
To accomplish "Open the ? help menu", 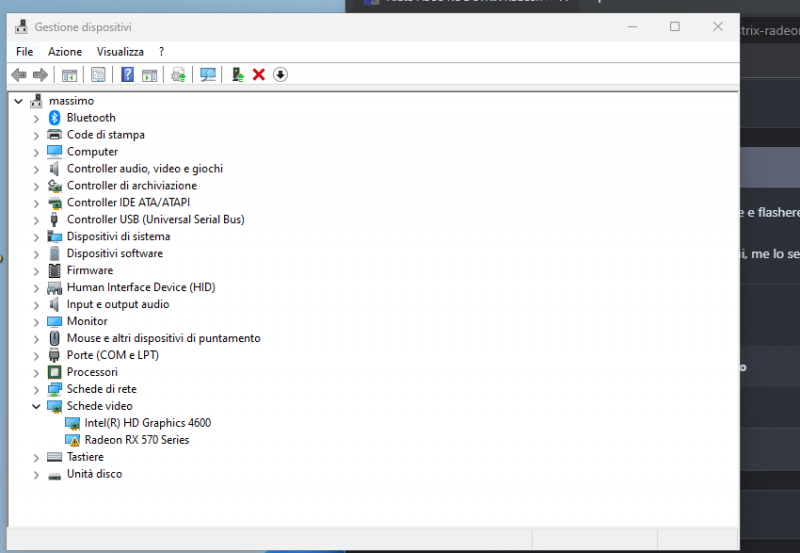I will point(161,52).
